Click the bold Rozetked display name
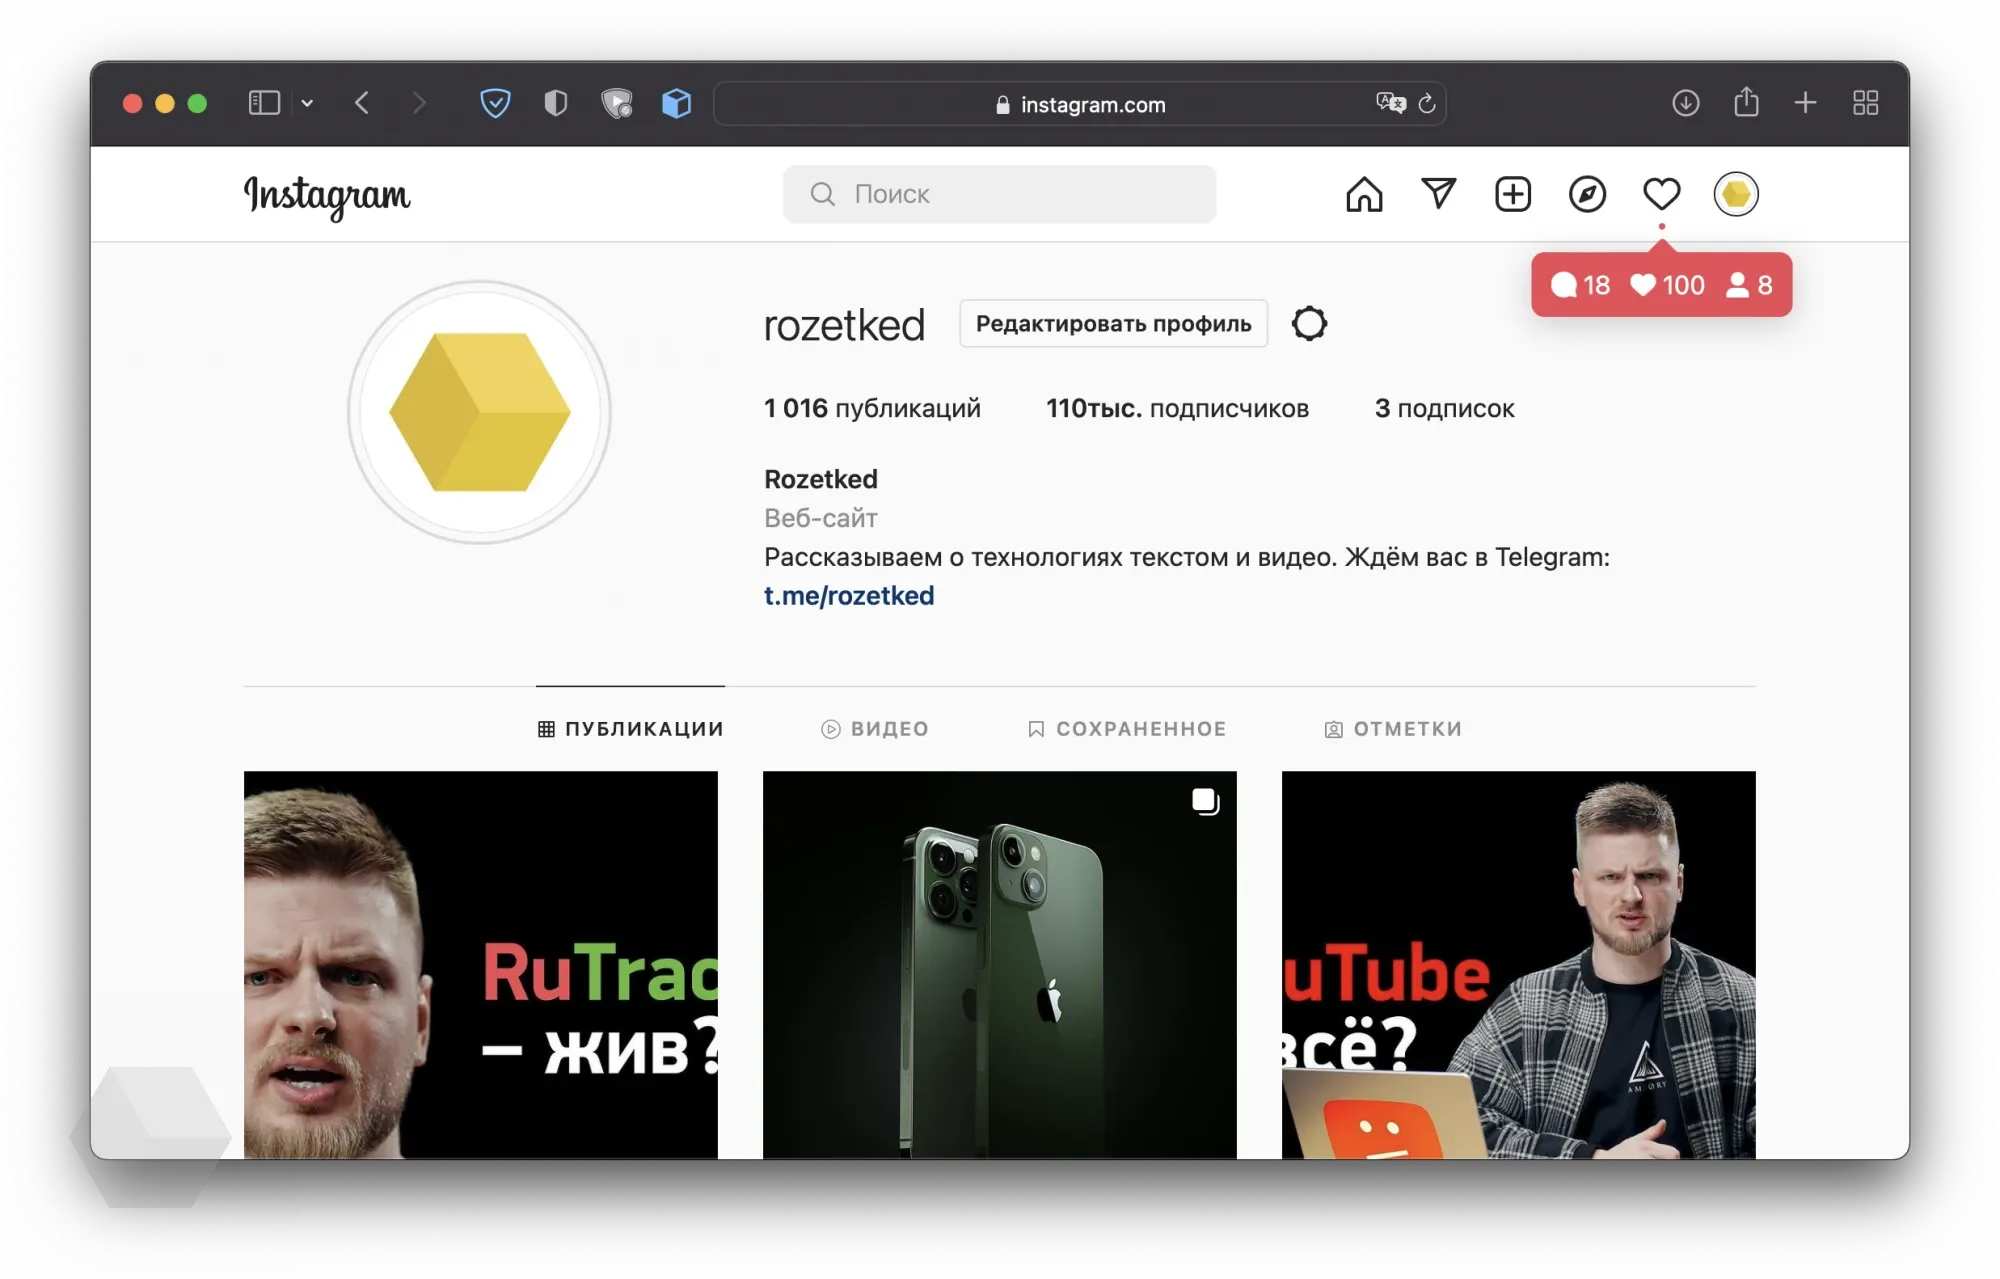Image resolution: width=2000 pixels, height=1279 pixels. 821,479
